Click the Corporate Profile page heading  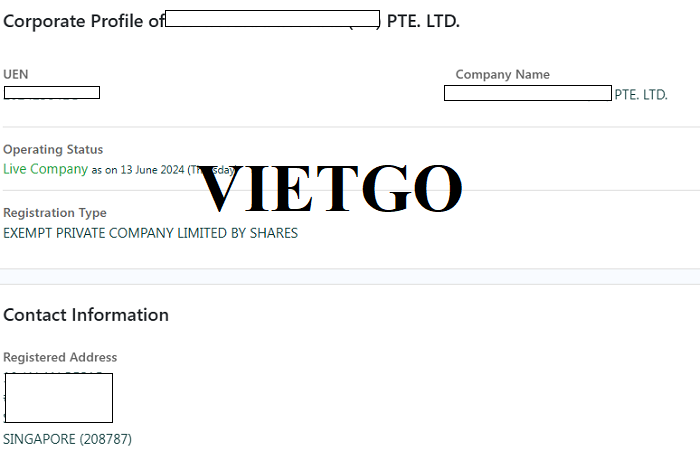tap(231, 21)
